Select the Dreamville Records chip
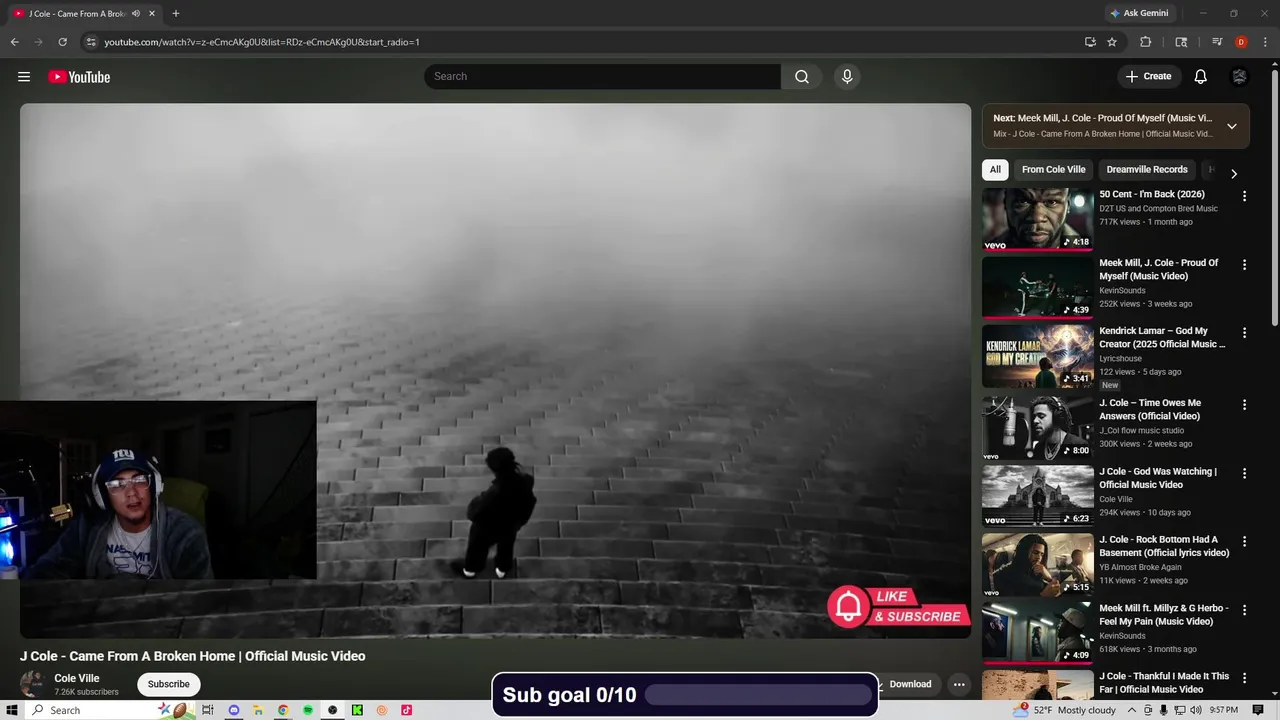1280x720 pixels. (1147, 170)
